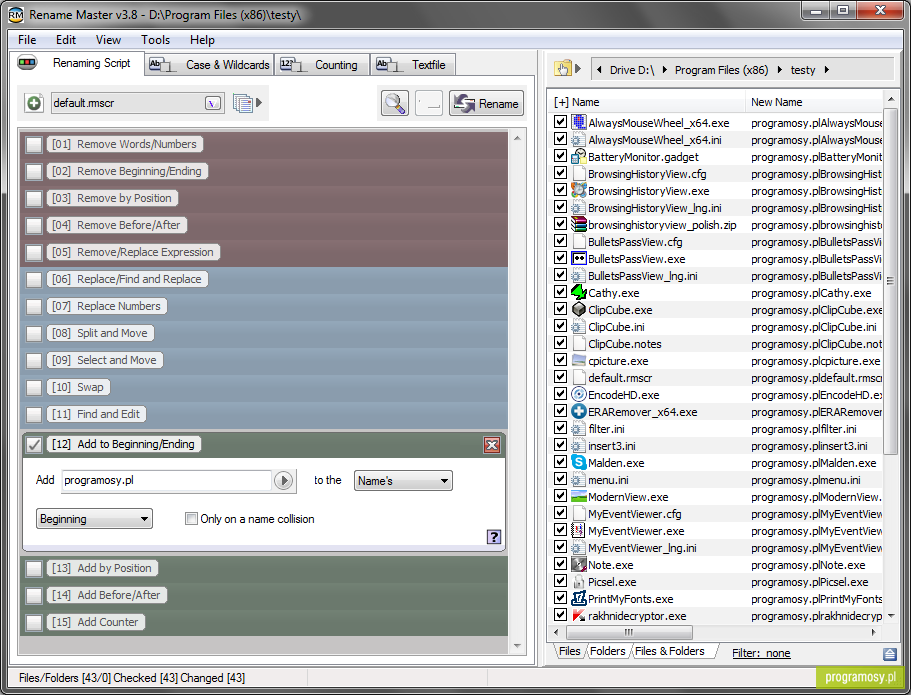Enable step 06 Replace/Find and Replace checkbox
The width and height of the screenshot is (911, 695).
(34, 280)
